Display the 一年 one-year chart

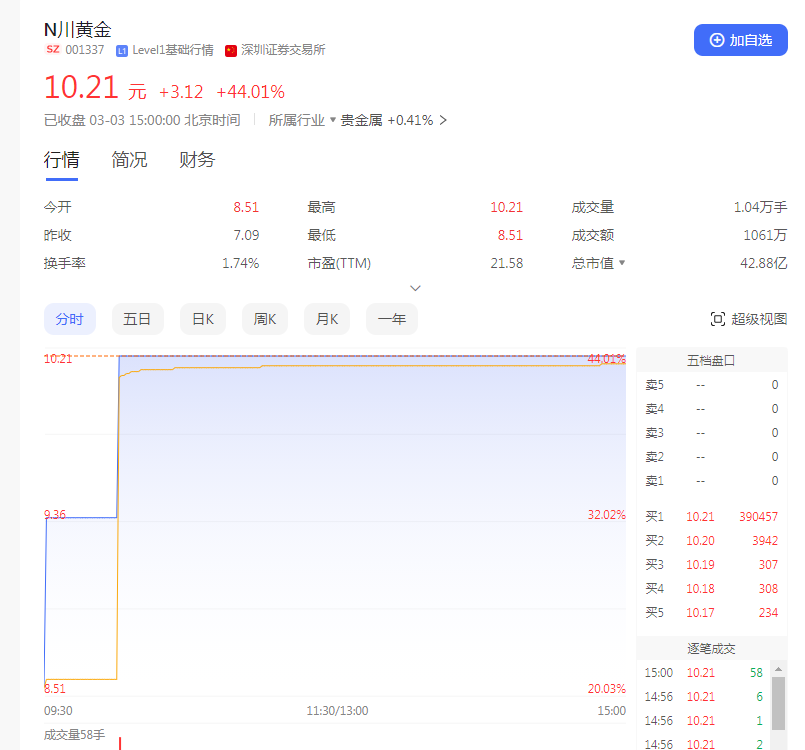tap(392, 319)
